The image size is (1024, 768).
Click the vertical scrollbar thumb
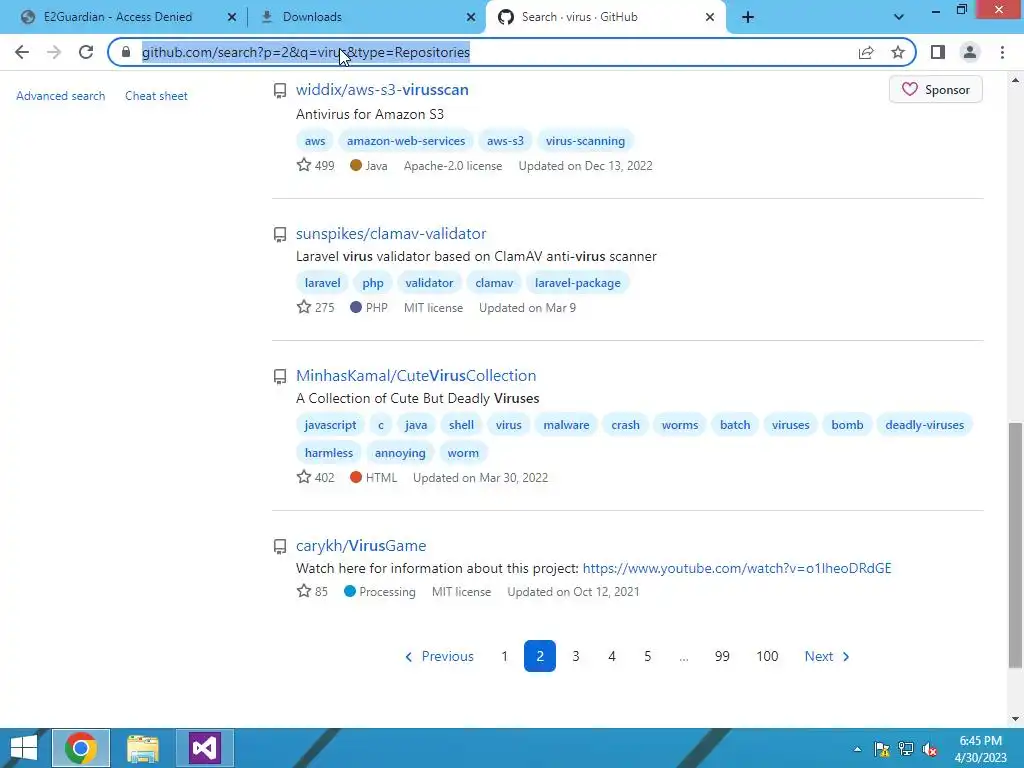[1015, 546]
